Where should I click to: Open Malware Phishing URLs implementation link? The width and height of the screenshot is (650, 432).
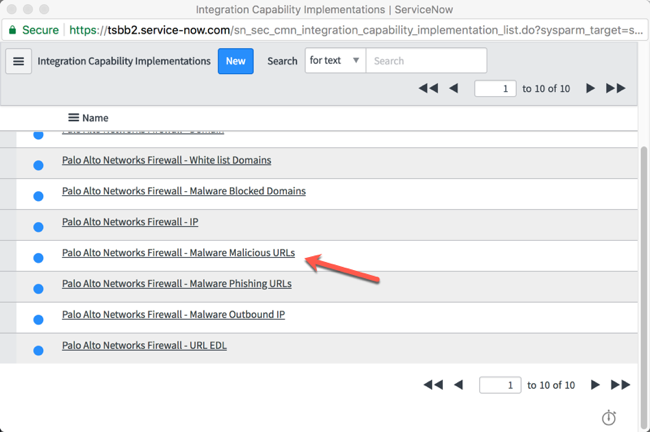pyautogui.click(x=177, y=284)
